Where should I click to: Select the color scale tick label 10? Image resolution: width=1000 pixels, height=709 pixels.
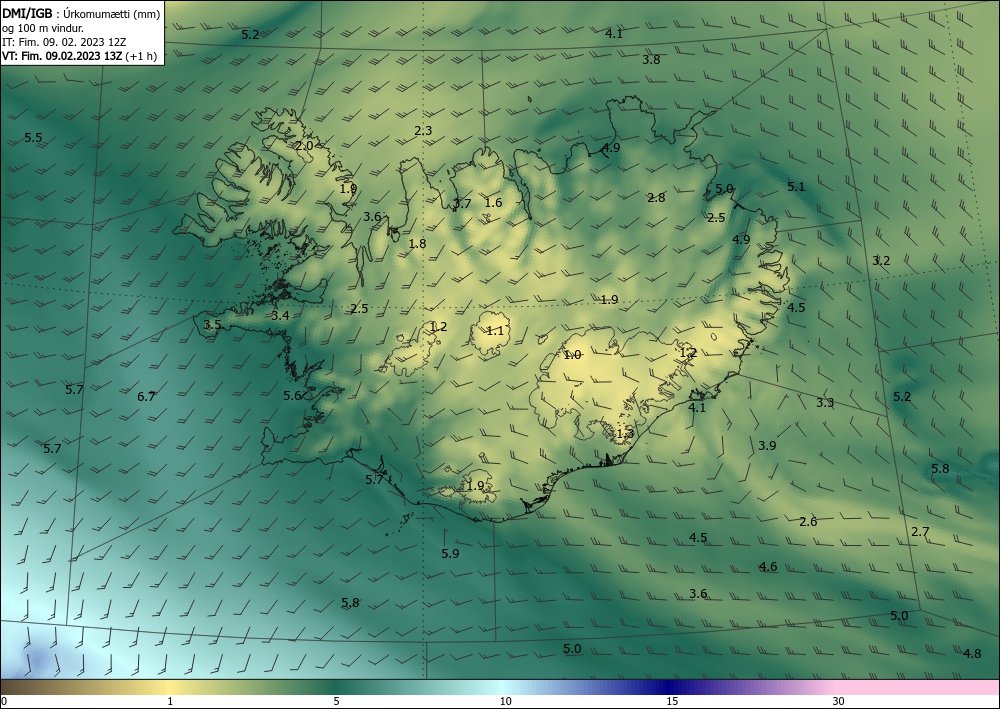505,702
